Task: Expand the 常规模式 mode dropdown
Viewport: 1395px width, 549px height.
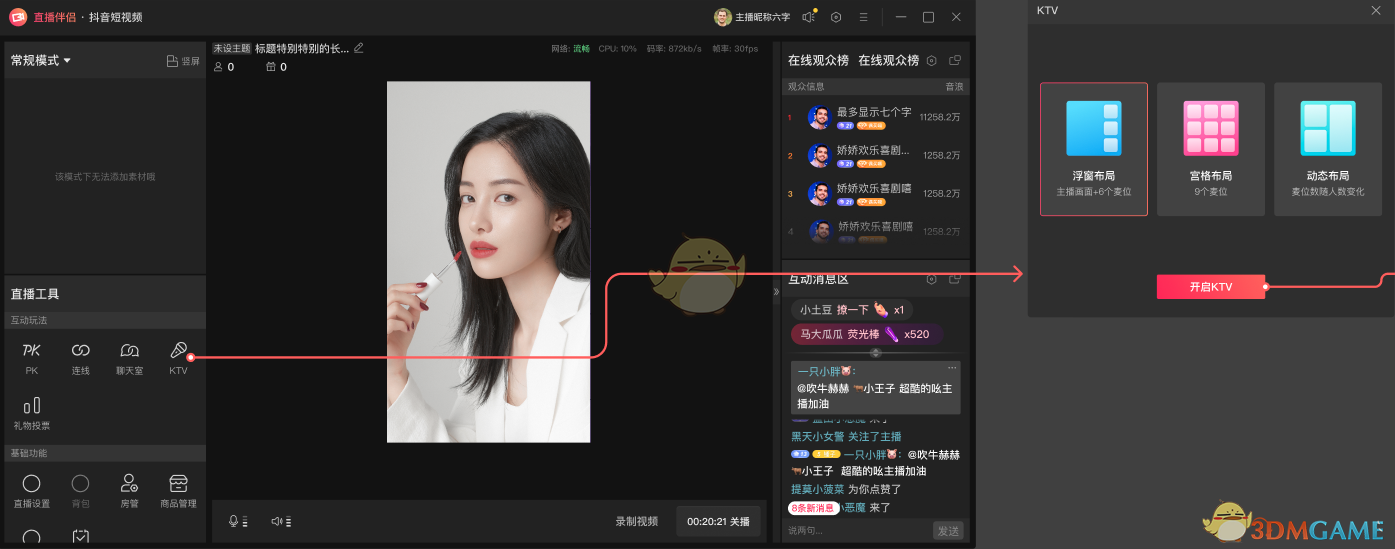Action: 41,61
